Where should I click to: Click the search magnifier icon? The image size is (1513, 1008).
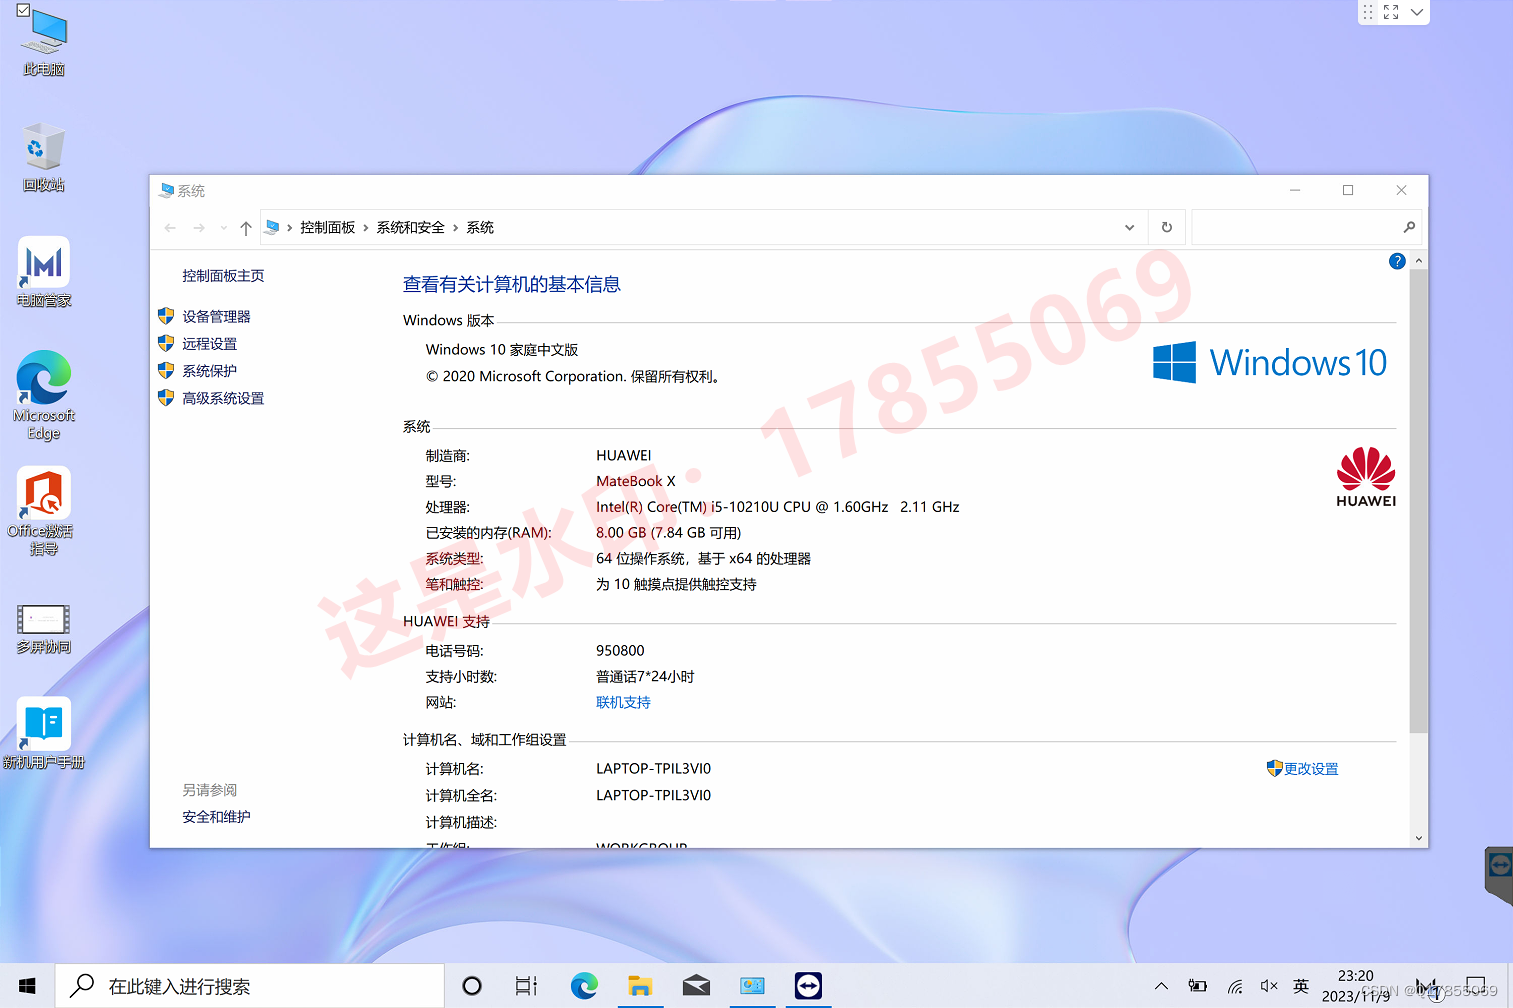point(1409,228)
